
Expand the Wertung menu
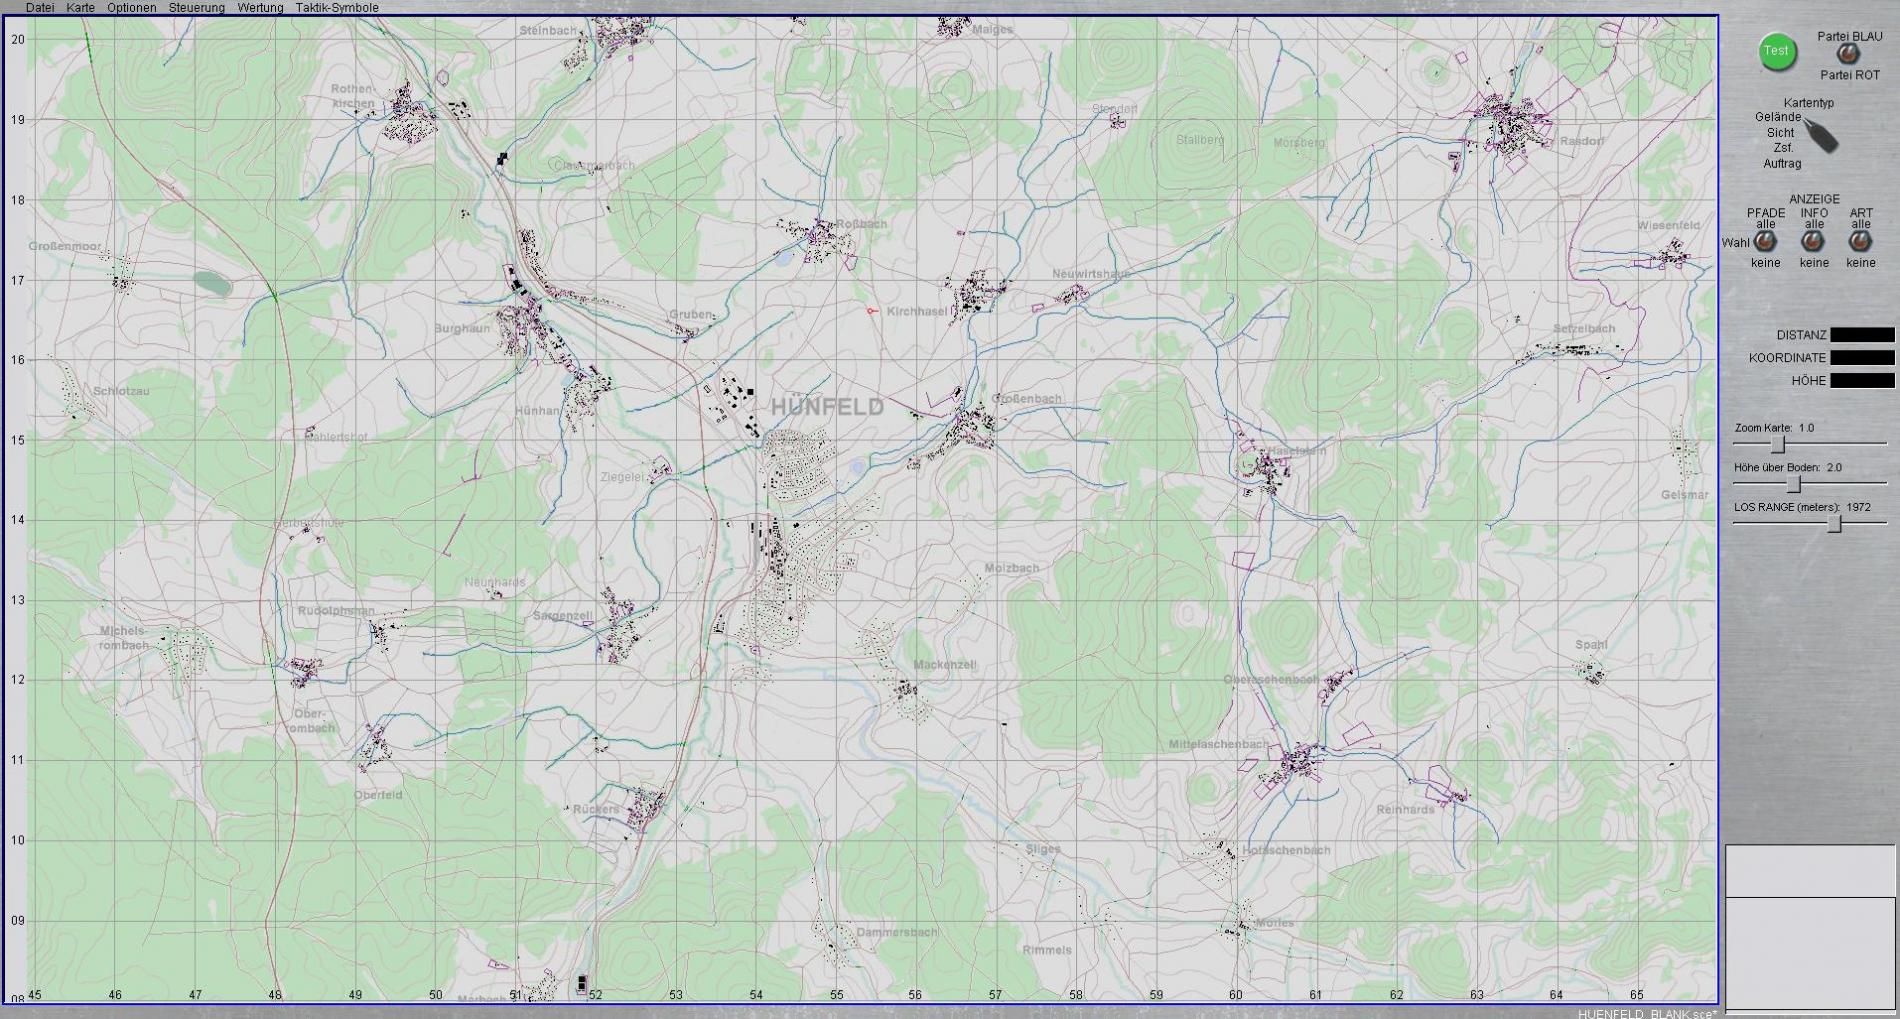click(260, 8)
